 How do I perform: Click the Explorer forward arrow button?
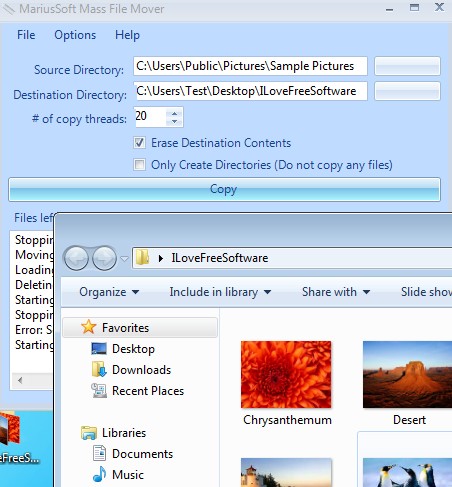click(104, 258)
